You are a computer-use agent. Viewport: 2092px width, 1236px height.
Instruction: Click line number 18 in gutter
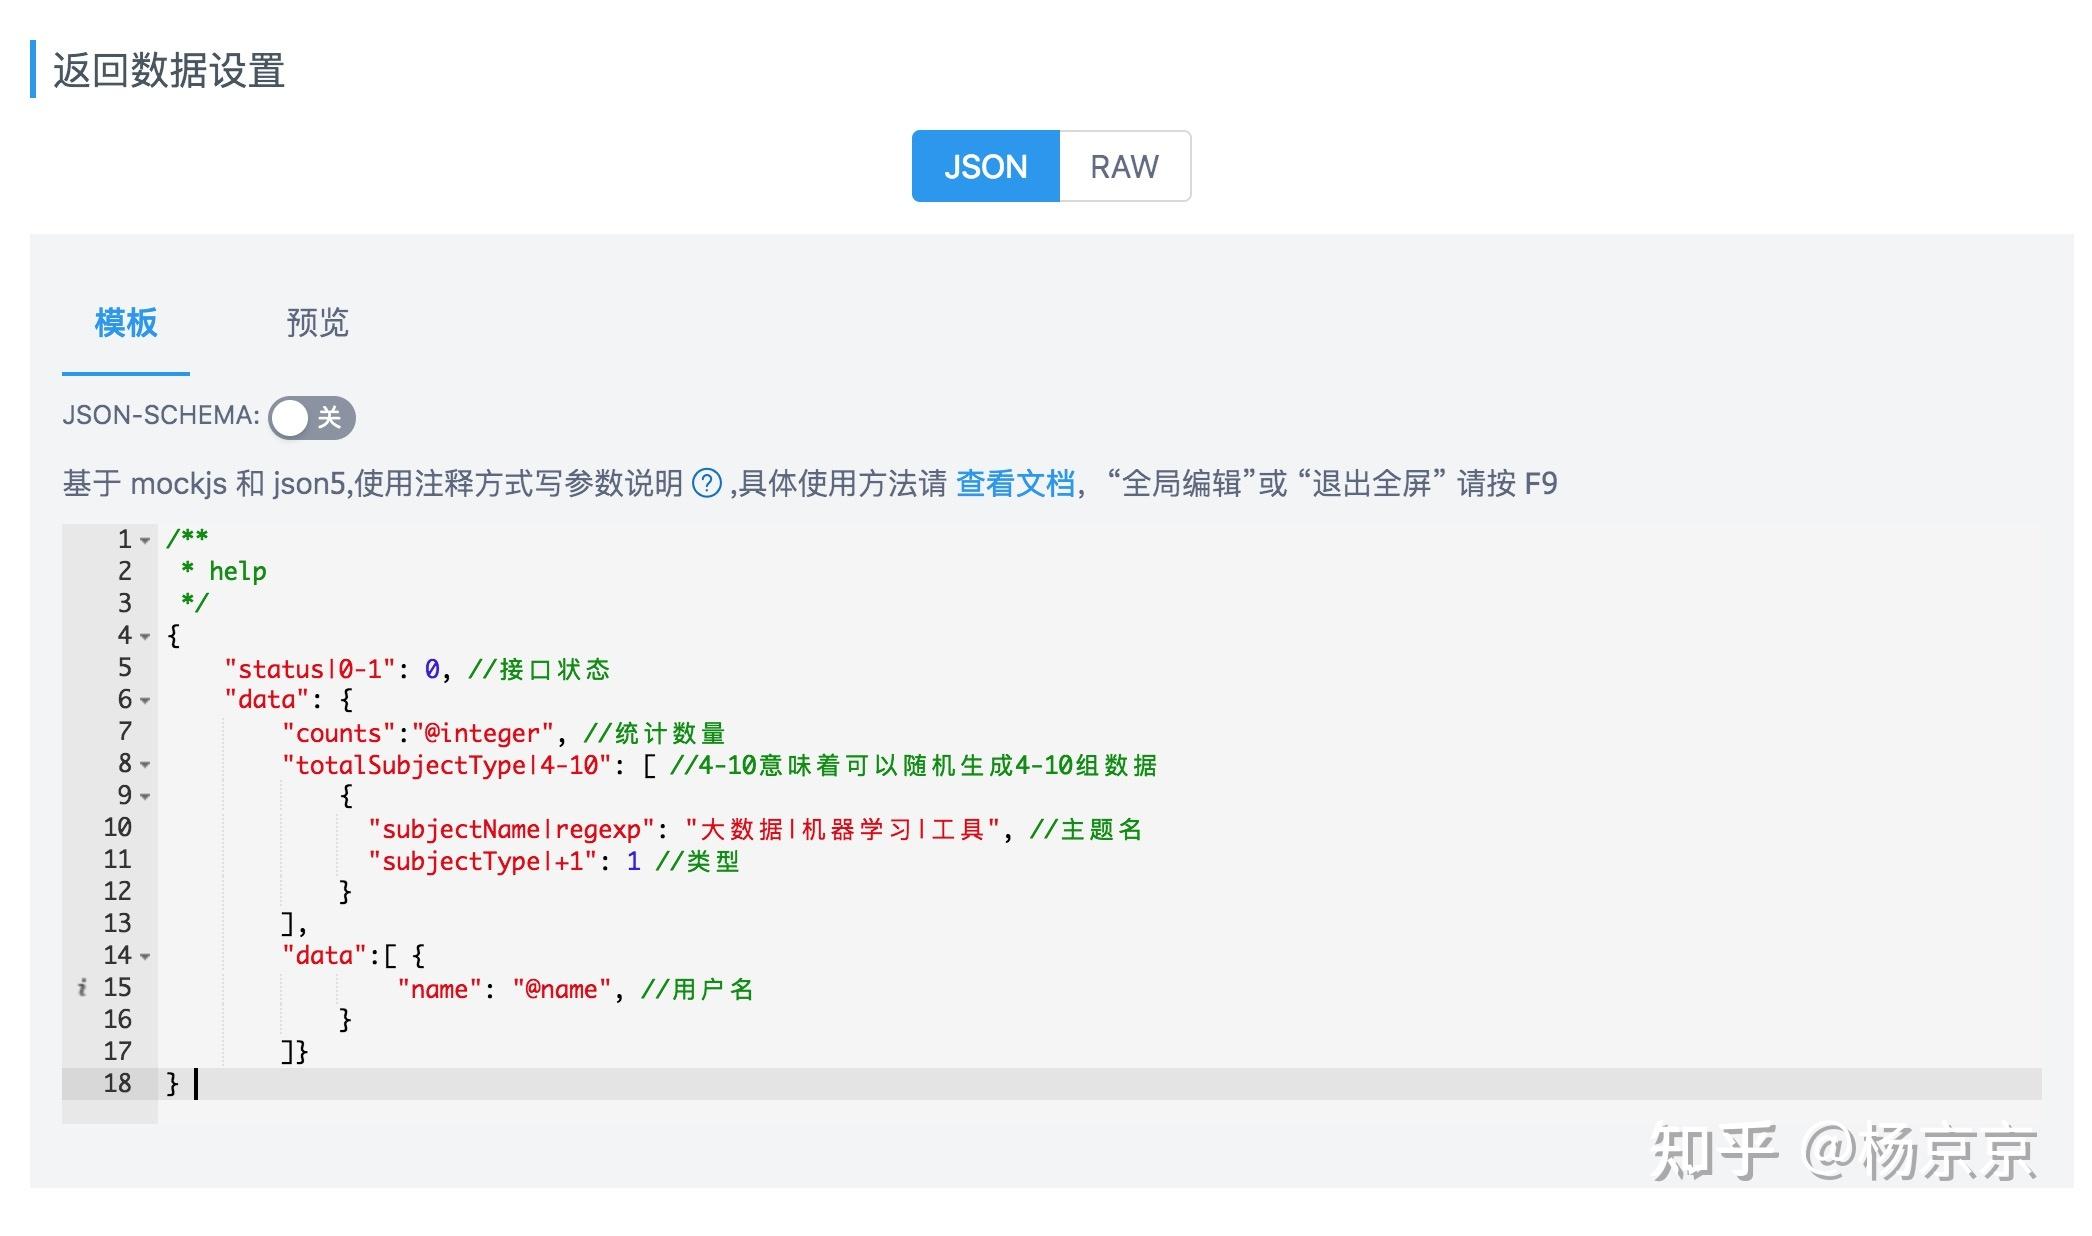point(117,1084)
